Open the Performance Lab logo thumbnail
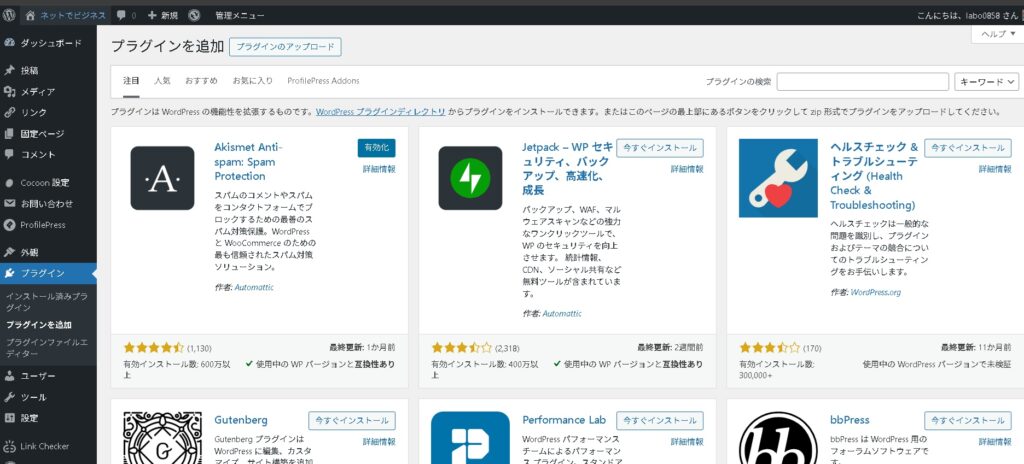 point(470,438)
